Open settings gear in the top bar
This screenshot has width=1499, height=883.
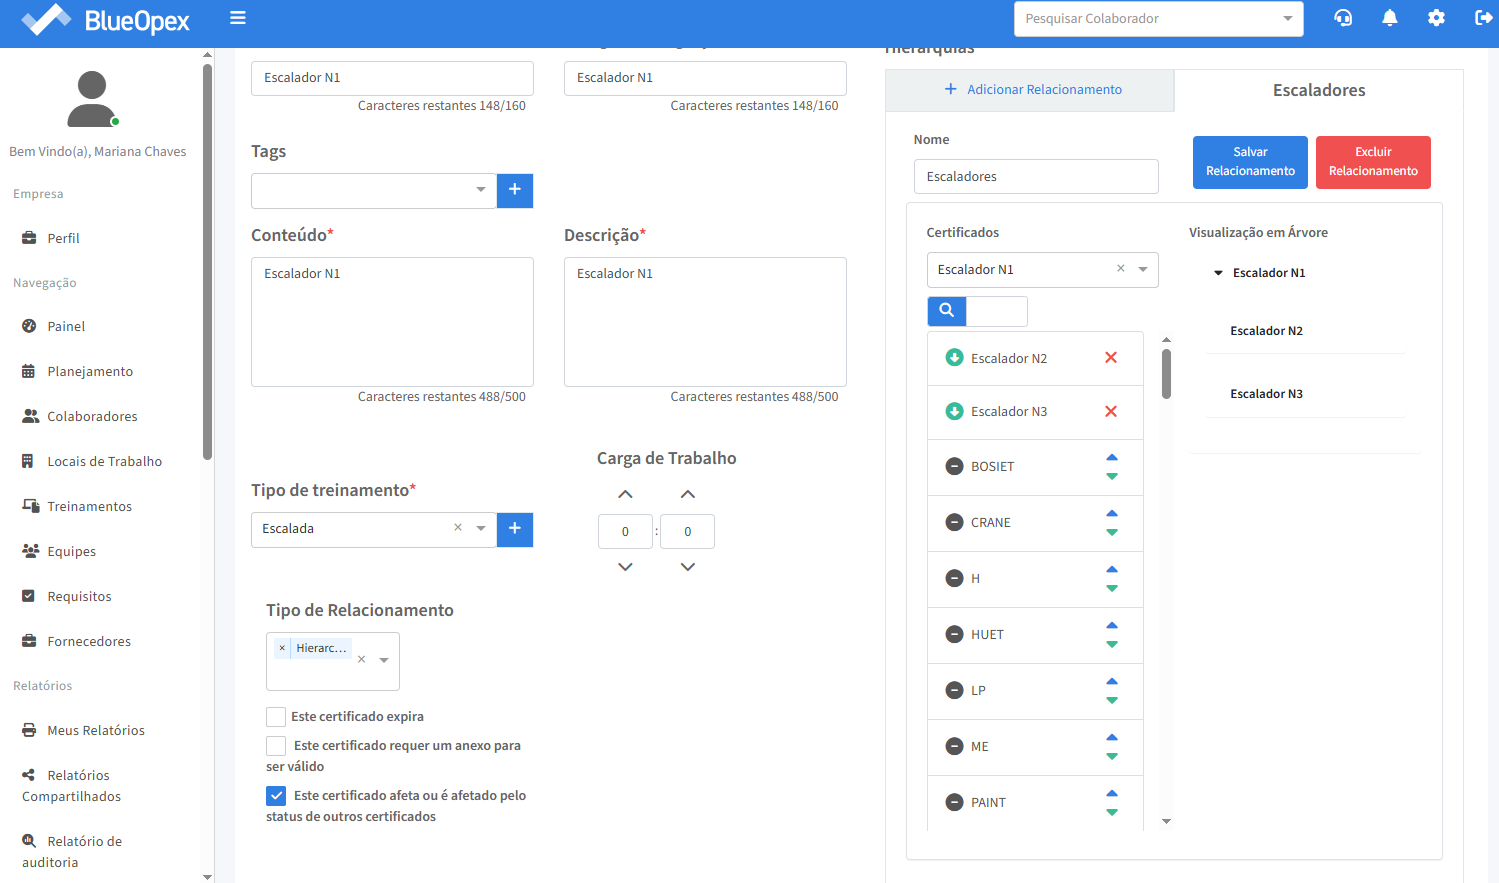1436,18
